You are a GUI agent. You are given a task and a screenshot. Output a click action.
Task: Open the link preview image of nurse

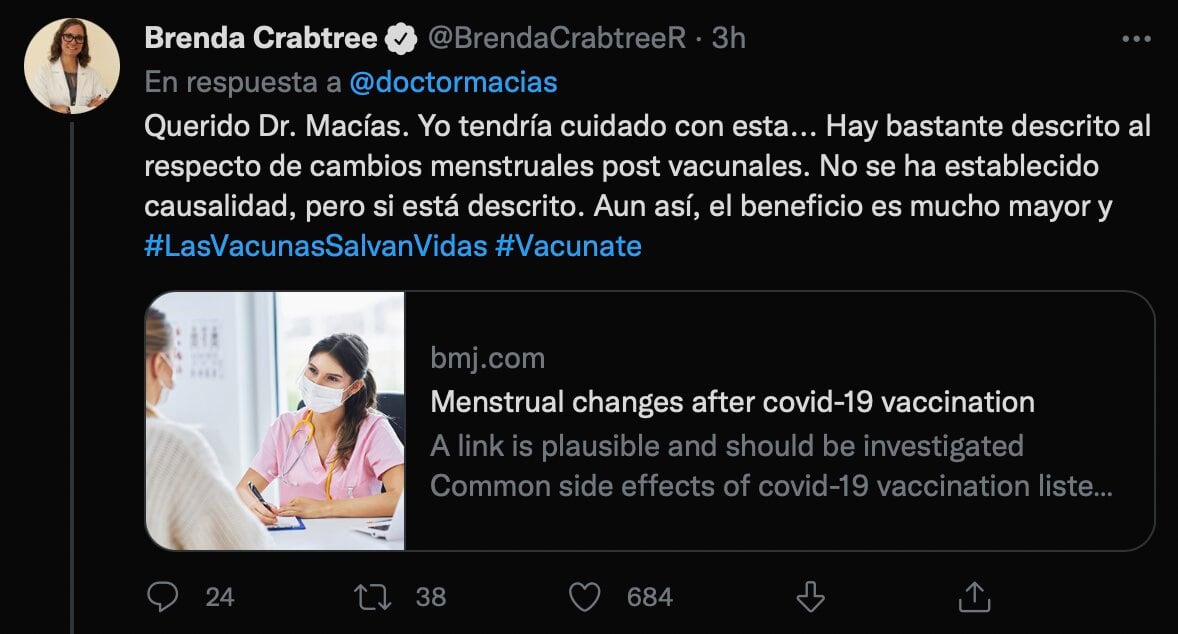click(275, 420)
